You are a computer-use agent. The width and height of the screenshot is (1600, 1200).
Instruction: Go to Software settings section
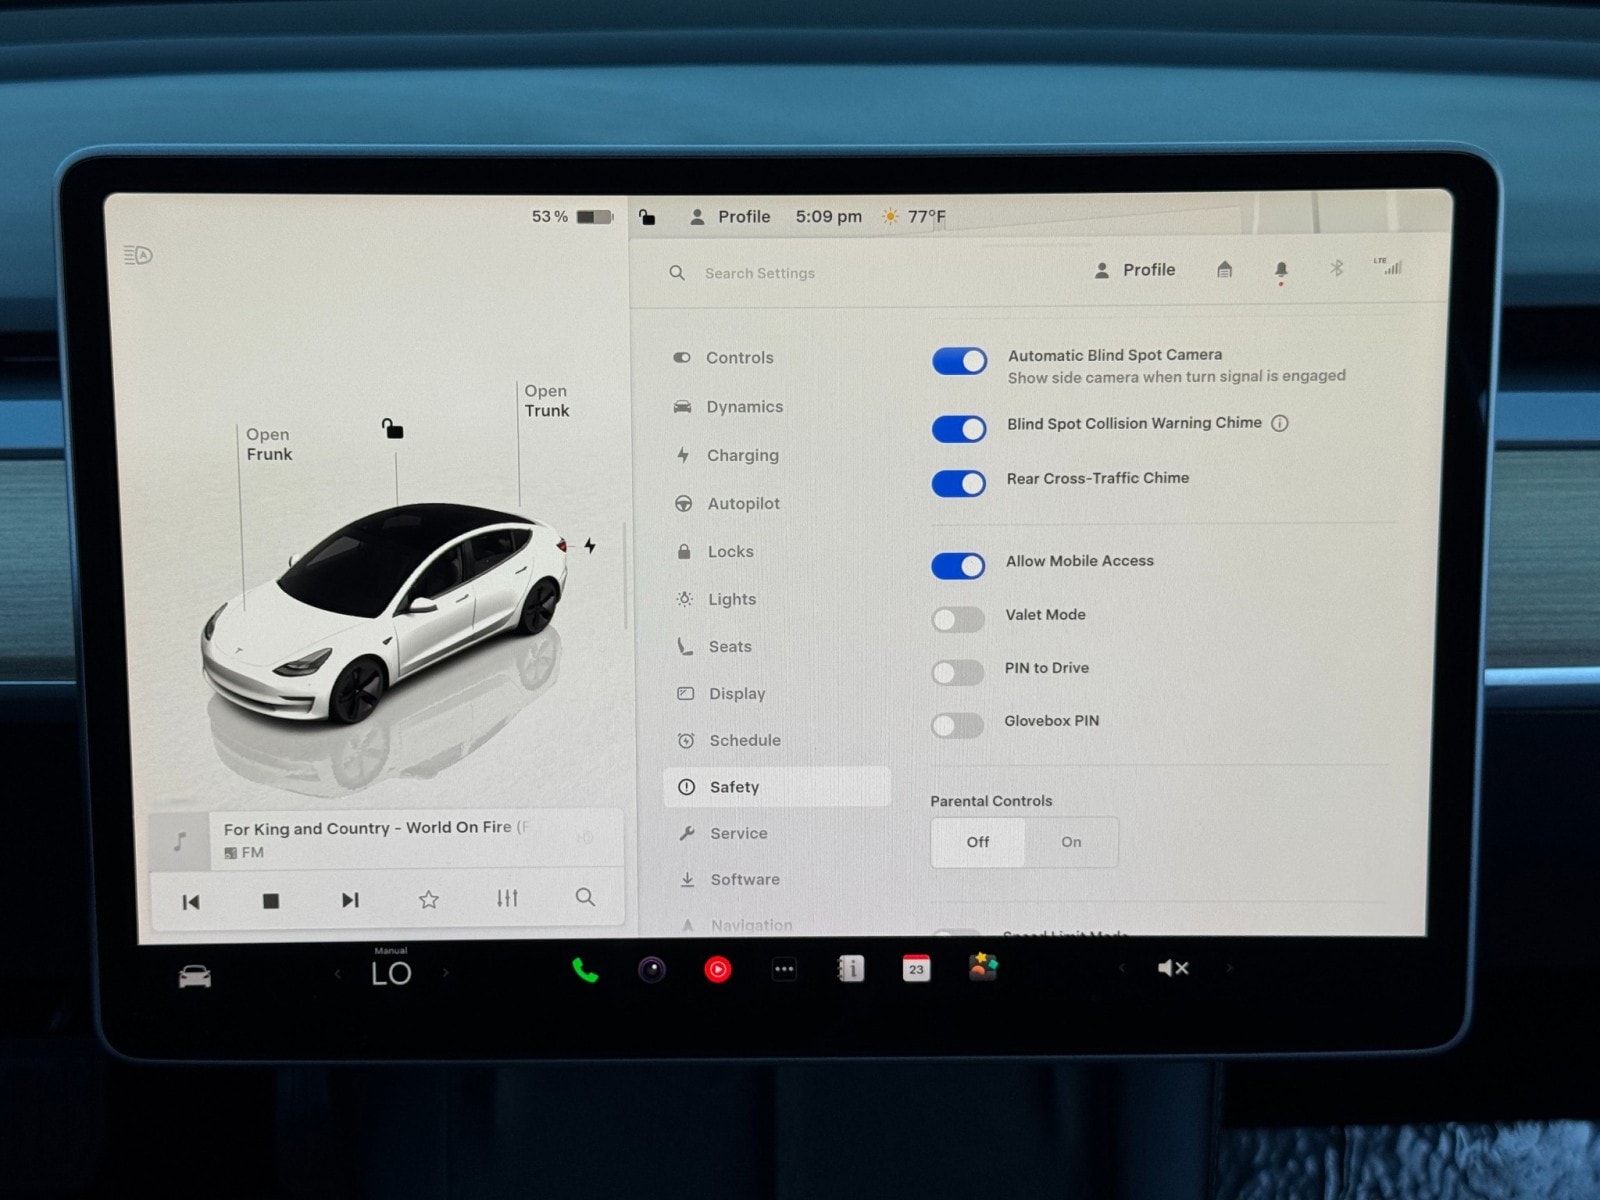tap(744, 880)
